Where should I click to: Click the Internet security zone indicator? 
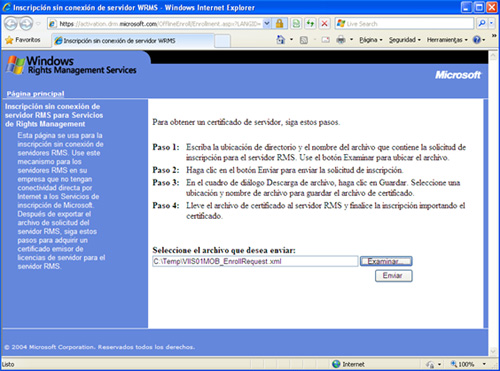click(x=348, y=364)
